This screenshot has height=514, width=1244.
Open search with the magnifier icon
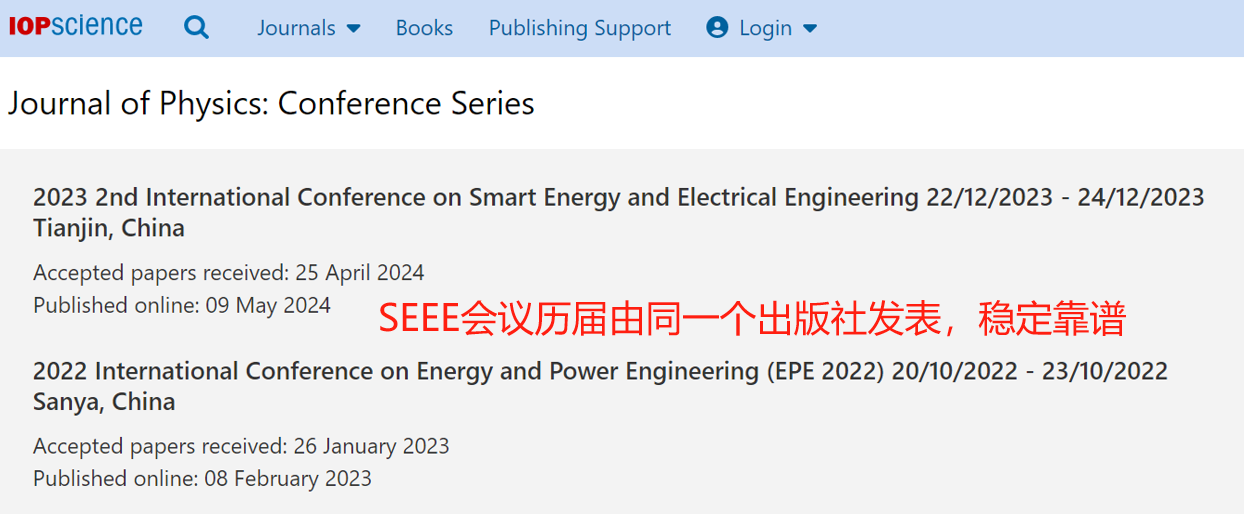click(x=197, y=28)
